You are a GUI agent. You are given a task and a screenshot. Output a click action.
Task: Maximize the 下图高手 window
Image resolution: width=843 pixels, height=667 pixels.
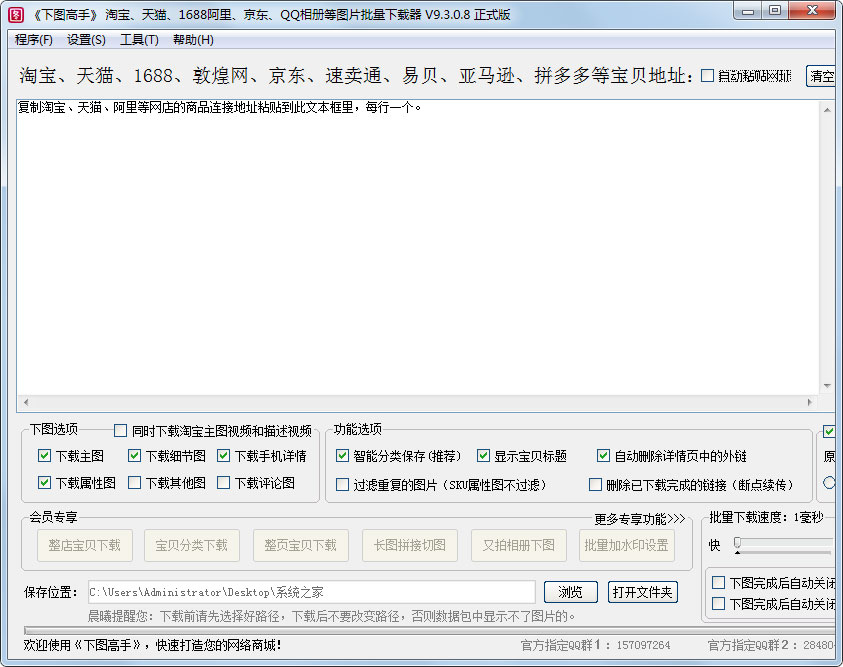(x=774, y=11)
